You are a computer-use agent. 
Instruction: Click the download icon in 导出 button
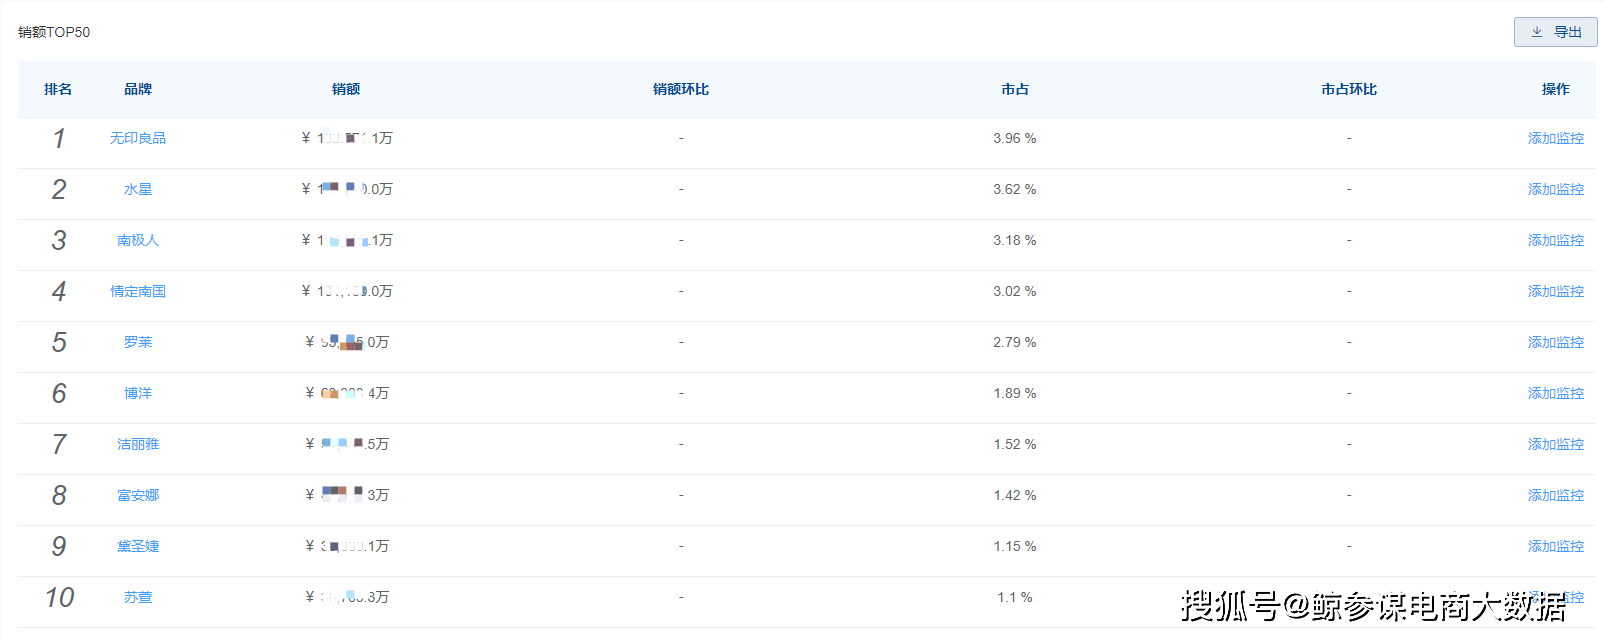tap(1537, 32)
